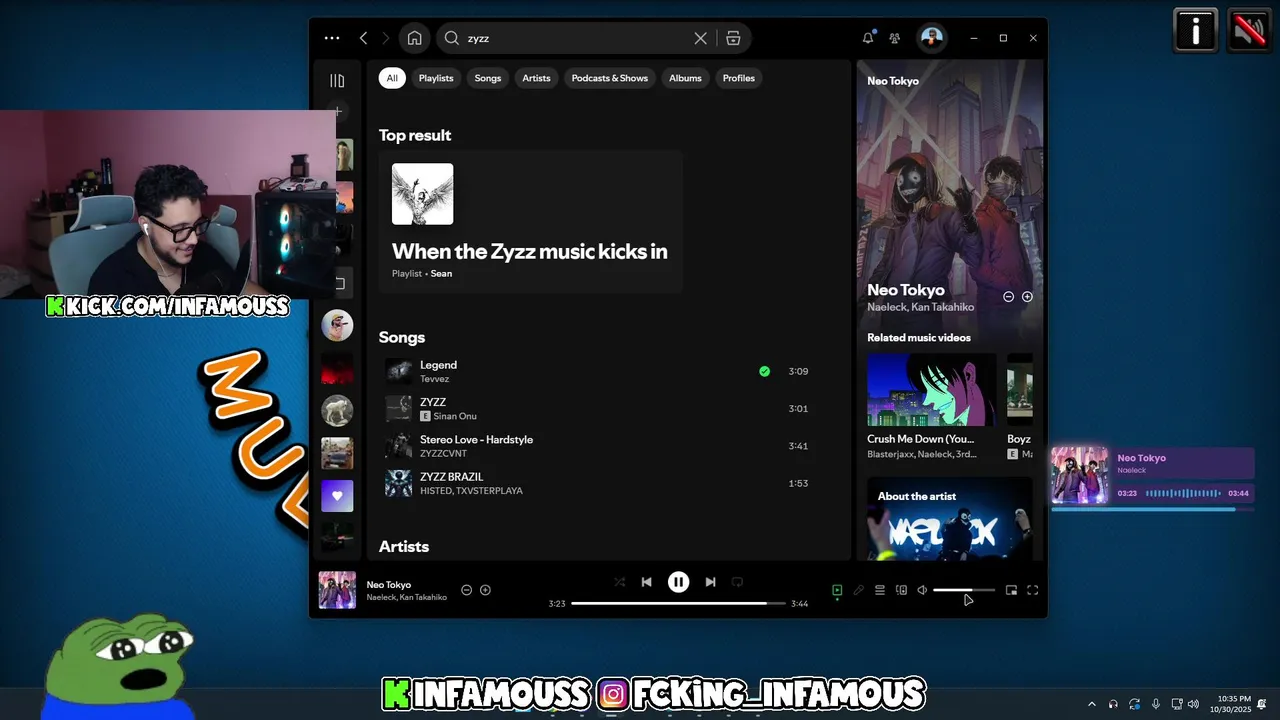The width and height of the screenshot is (1280, 720).
Task: Toggle repeat playback
Action: (x=737, y=582)
